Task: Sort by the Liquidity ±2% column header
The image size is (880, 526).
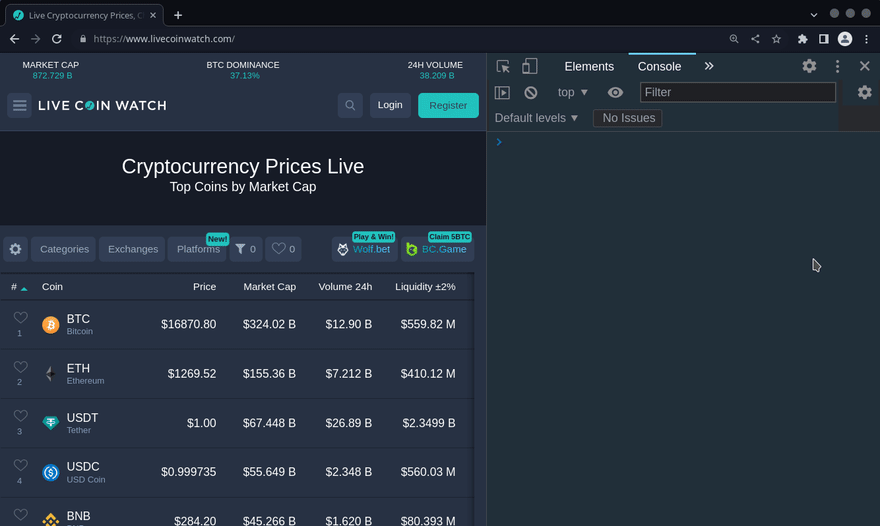Action: (x=425, y=287)
